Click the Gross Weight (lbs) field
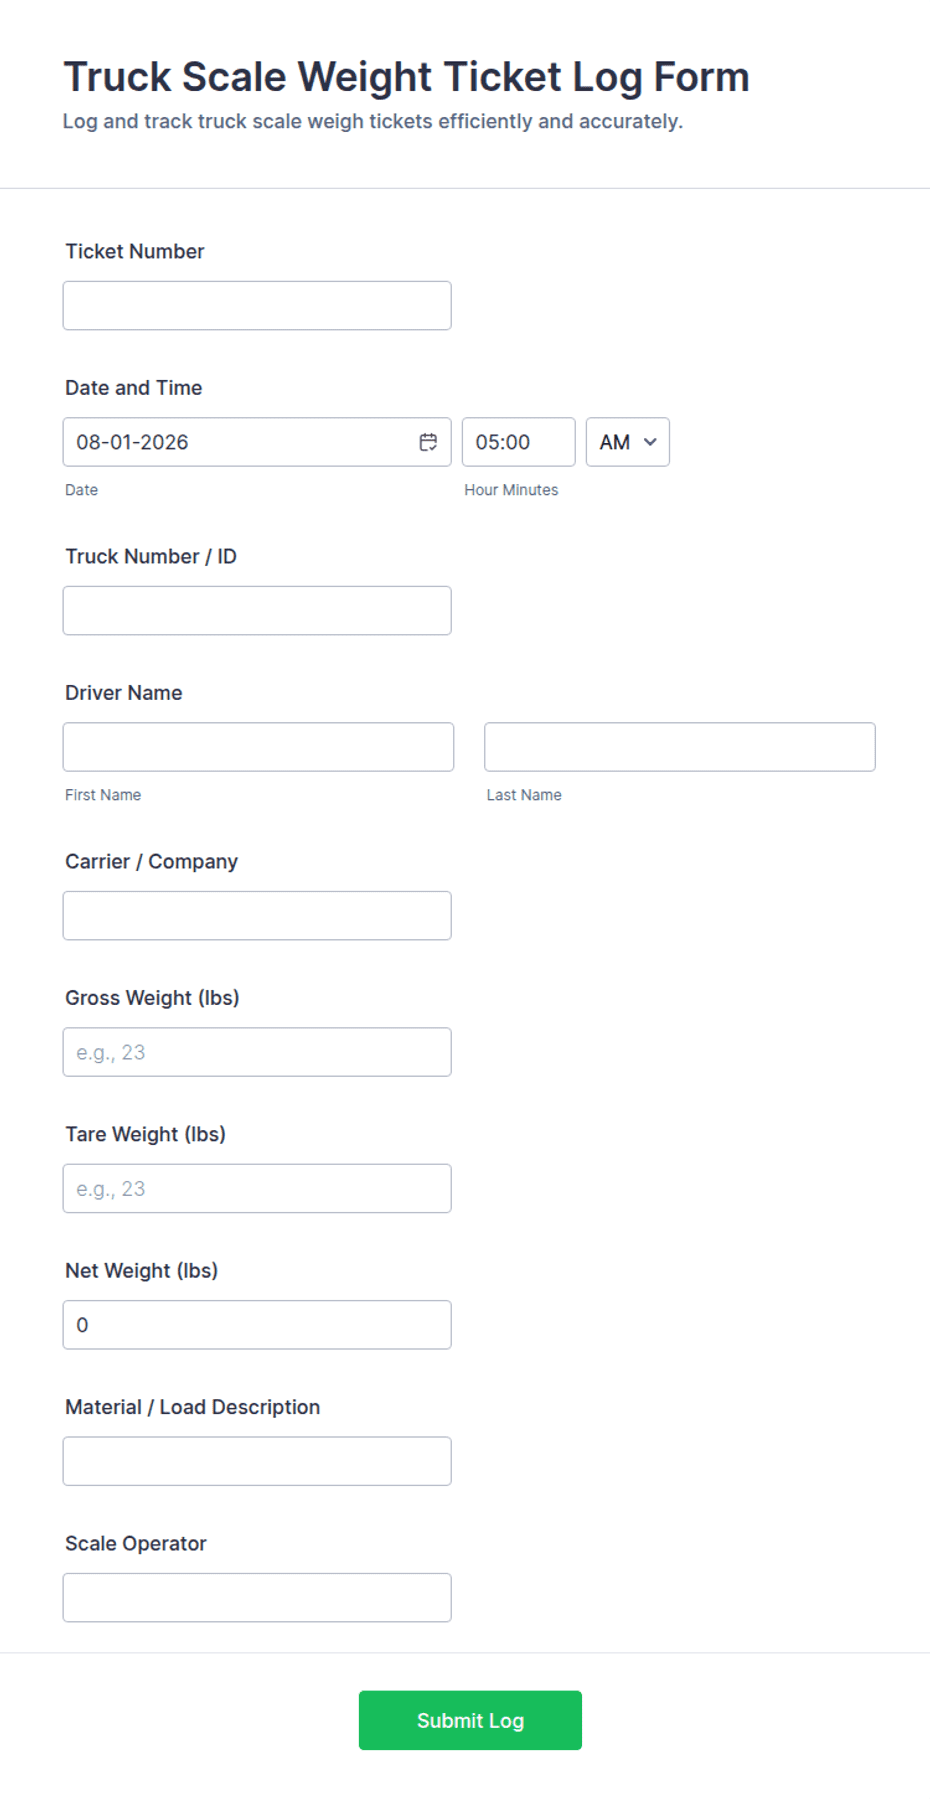This screenshot has height=1799, width=930. point(257,1052)
